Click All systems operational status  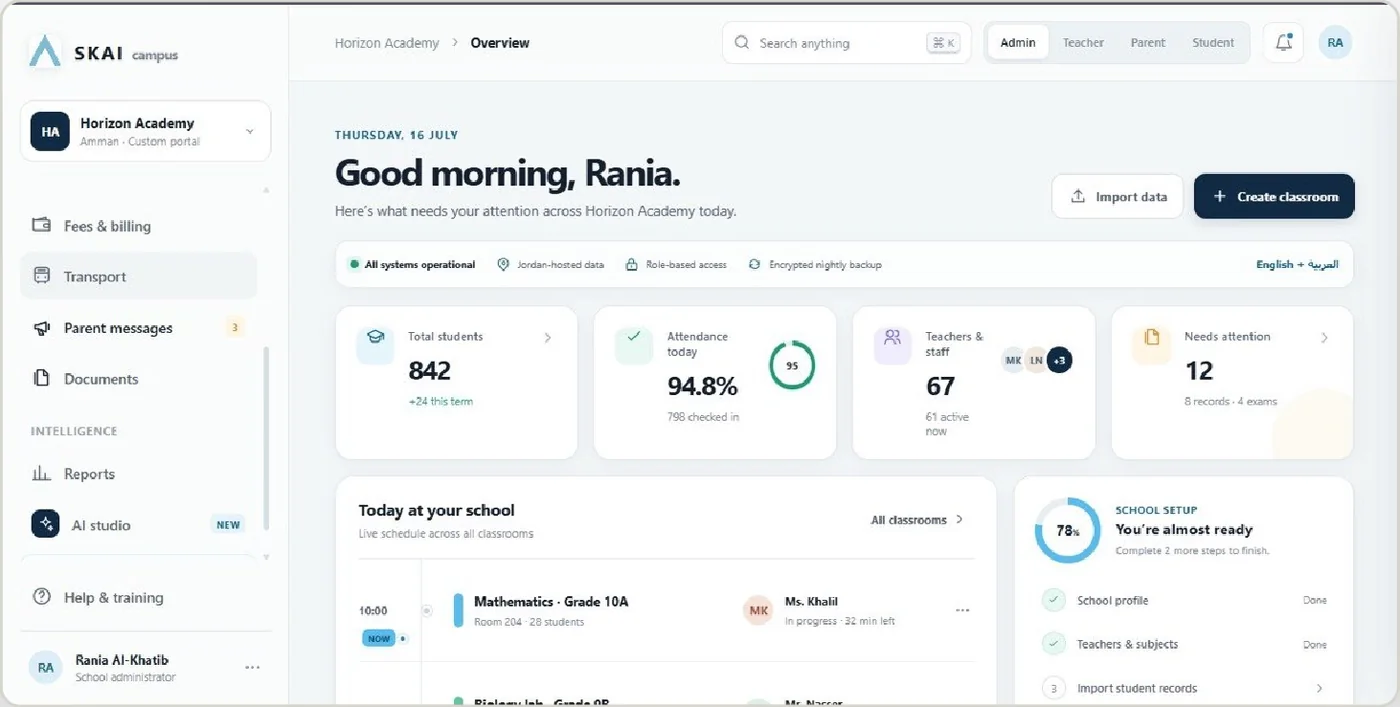click(x=412, y=265)
